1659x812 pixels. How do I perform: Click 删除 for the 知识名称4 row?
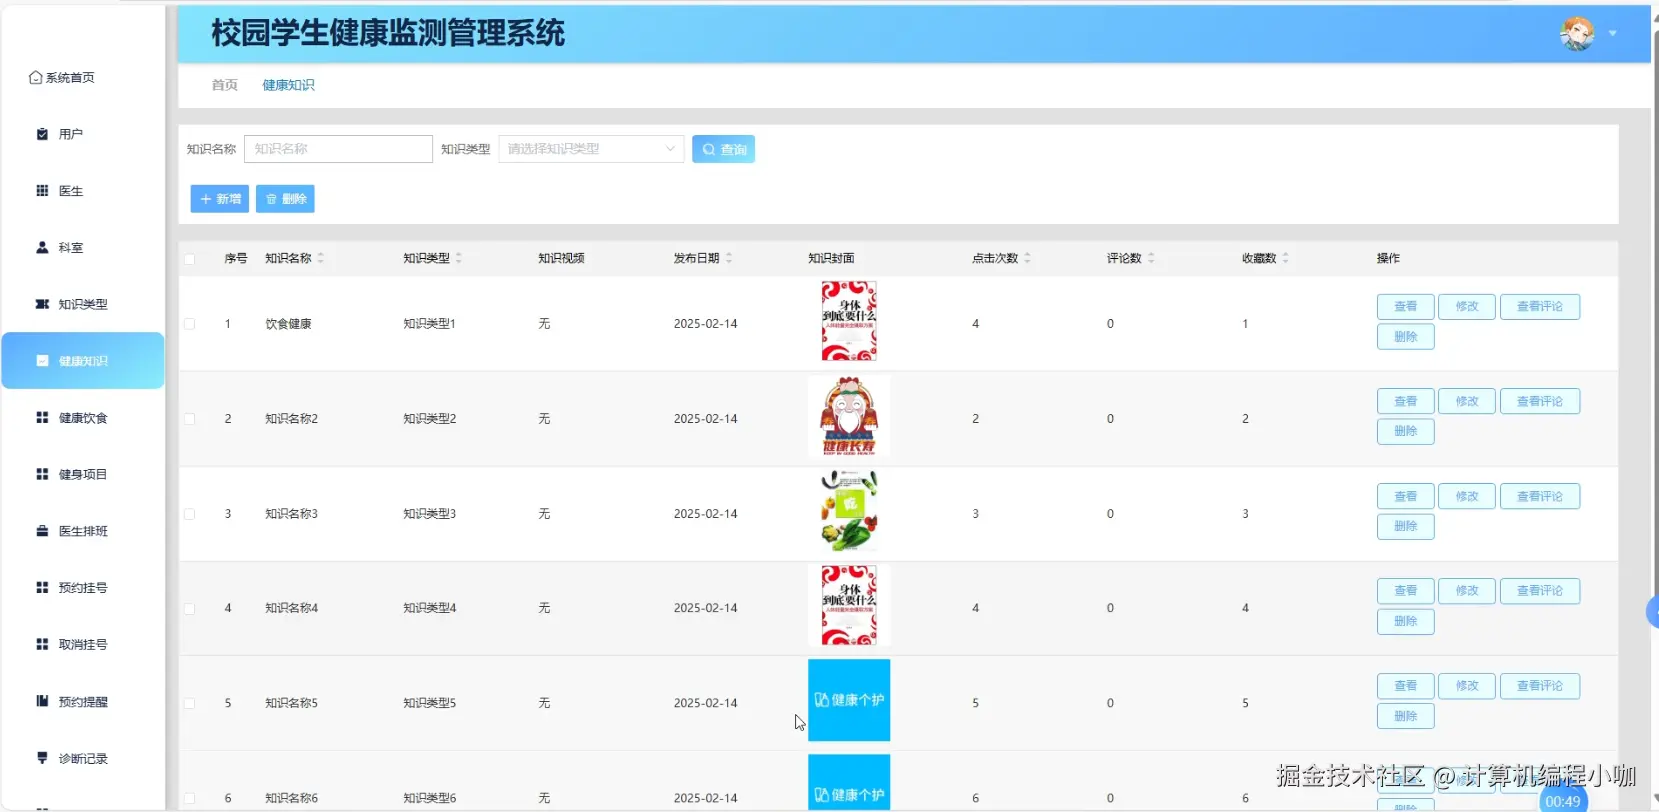click(1405, 621)
